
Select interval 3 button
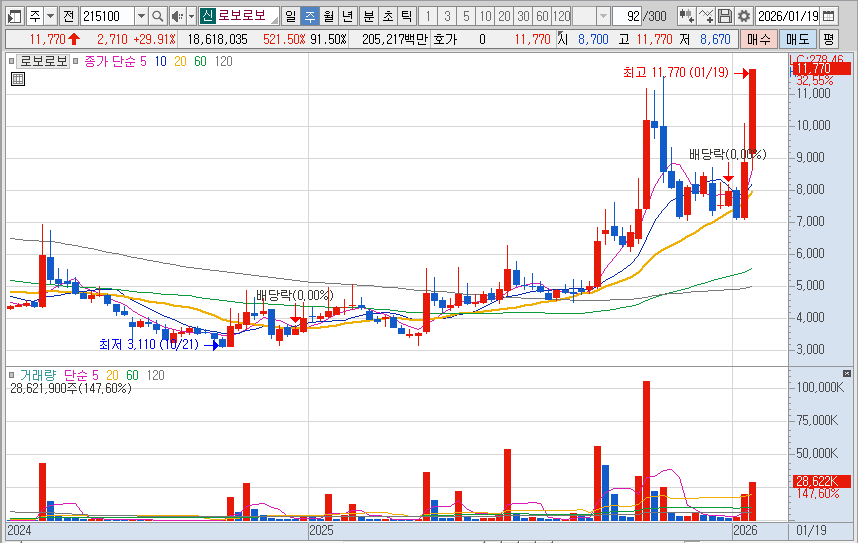pyautogui.click(x=447, y=16)
